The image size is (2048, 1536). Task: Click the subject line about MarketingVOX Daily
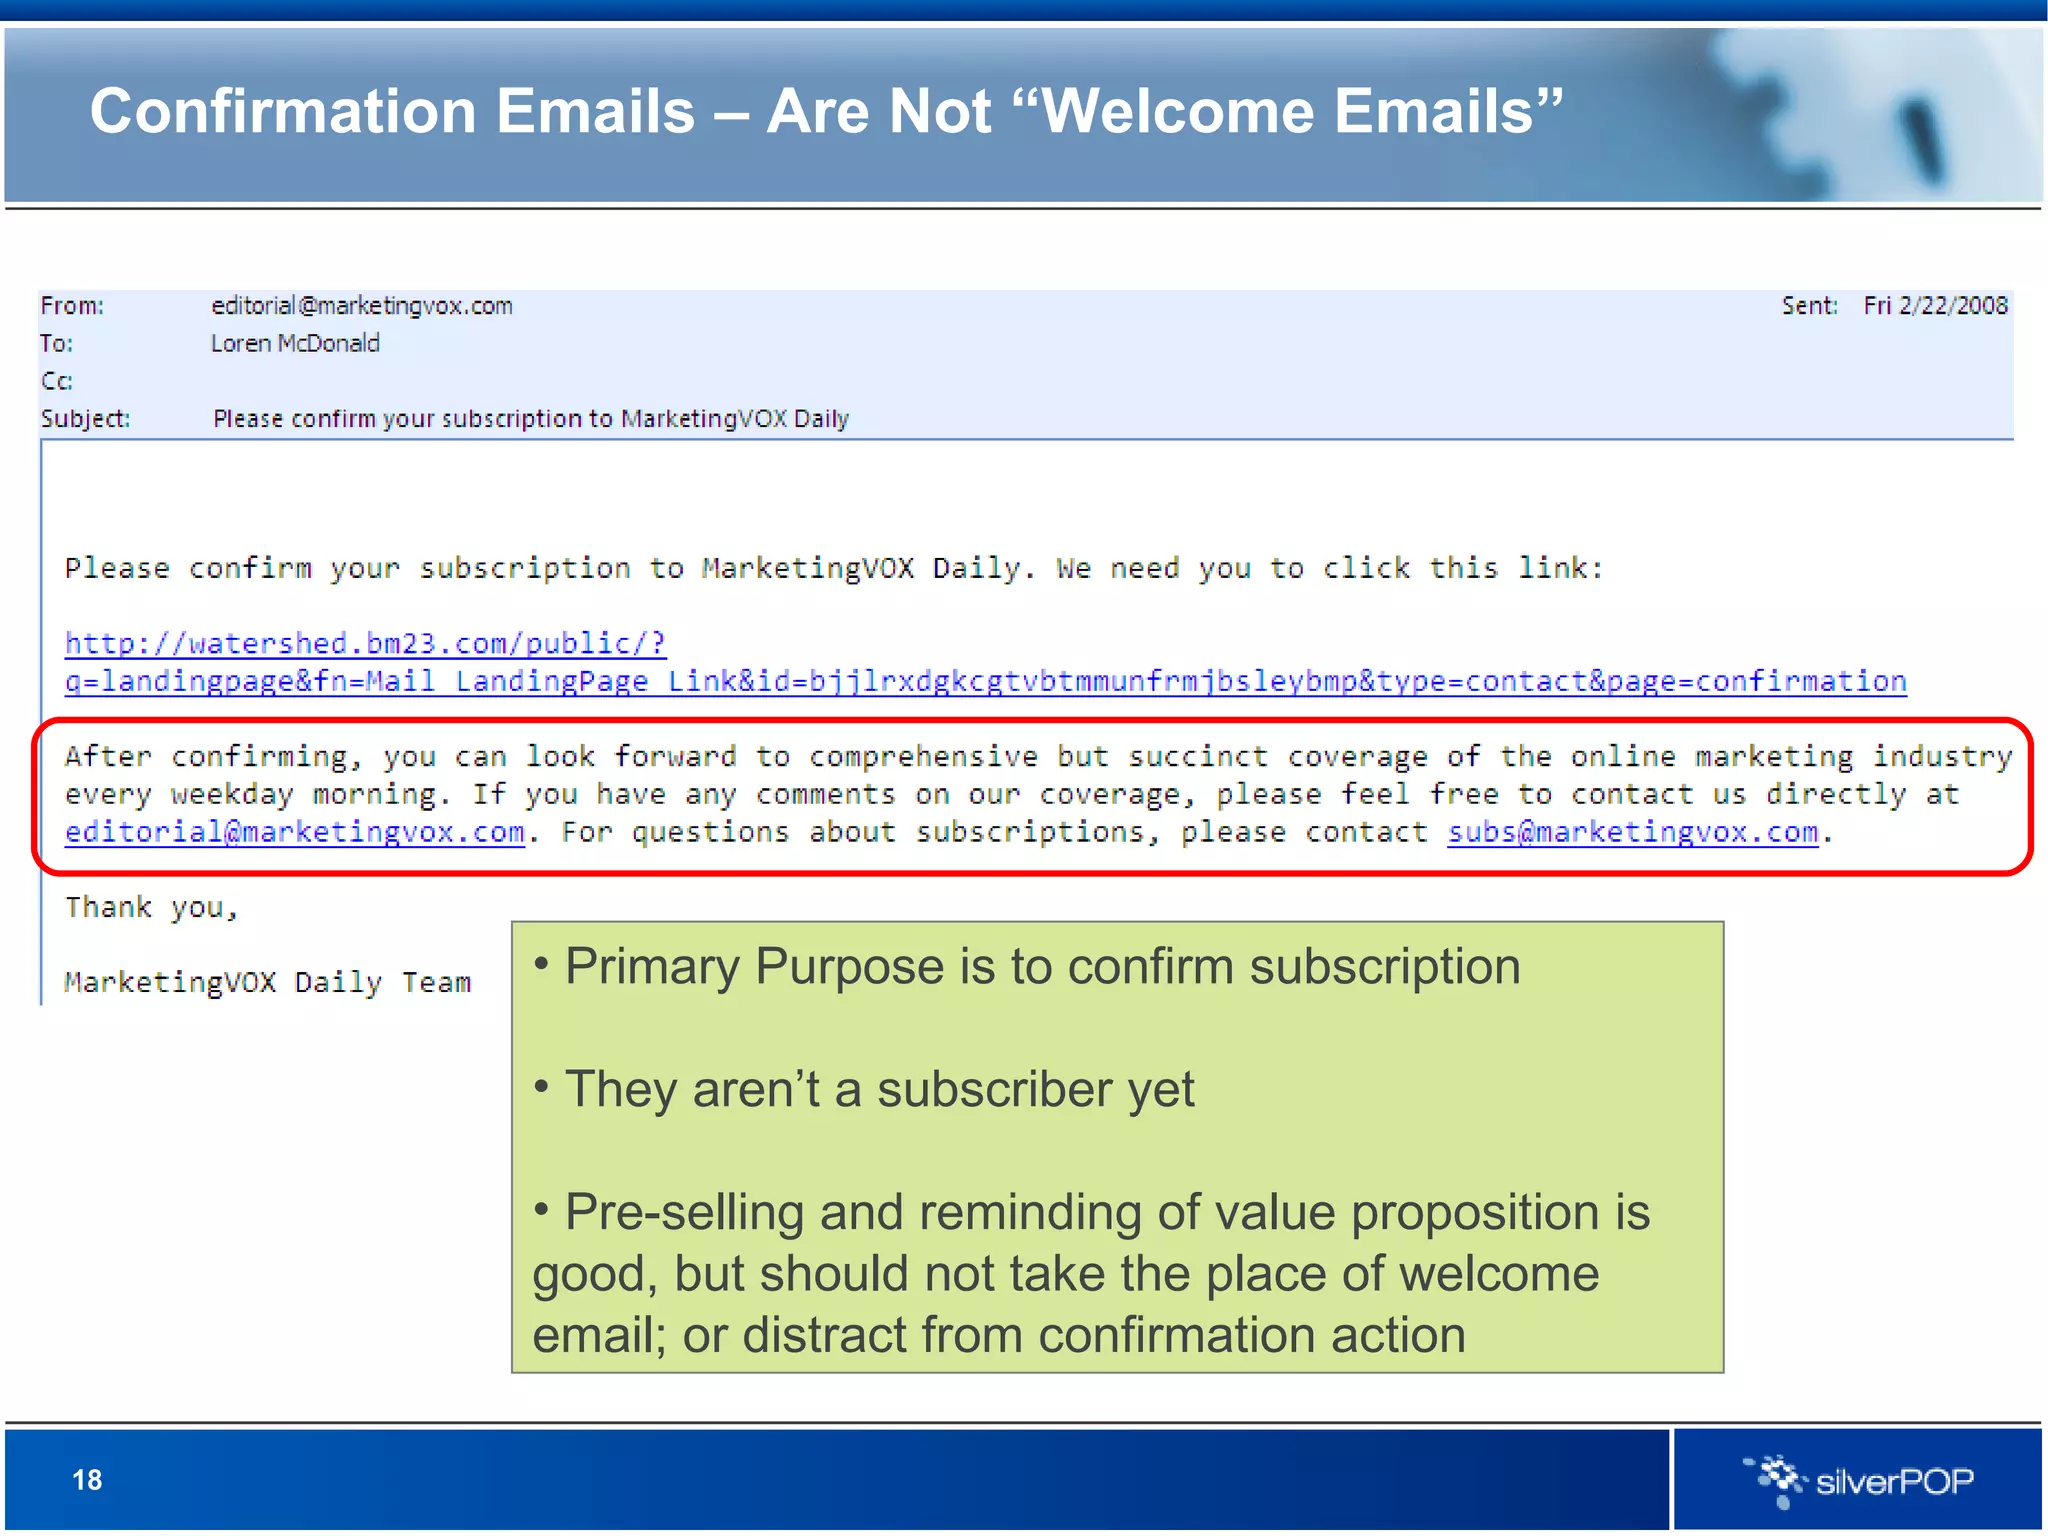(x=531, y=418)
